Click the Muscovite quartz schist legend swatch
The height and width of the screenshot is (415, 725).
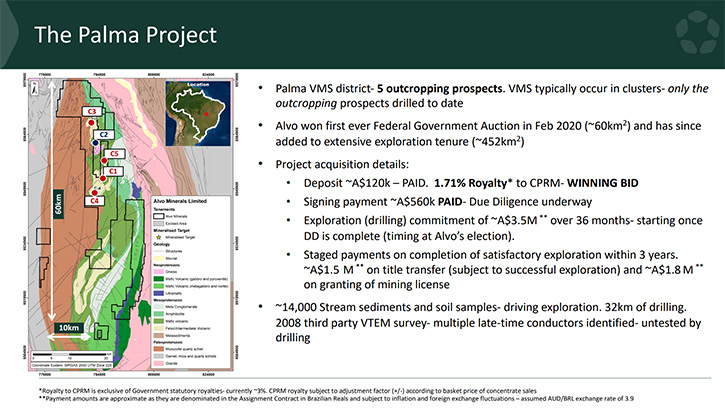[159, 349]
